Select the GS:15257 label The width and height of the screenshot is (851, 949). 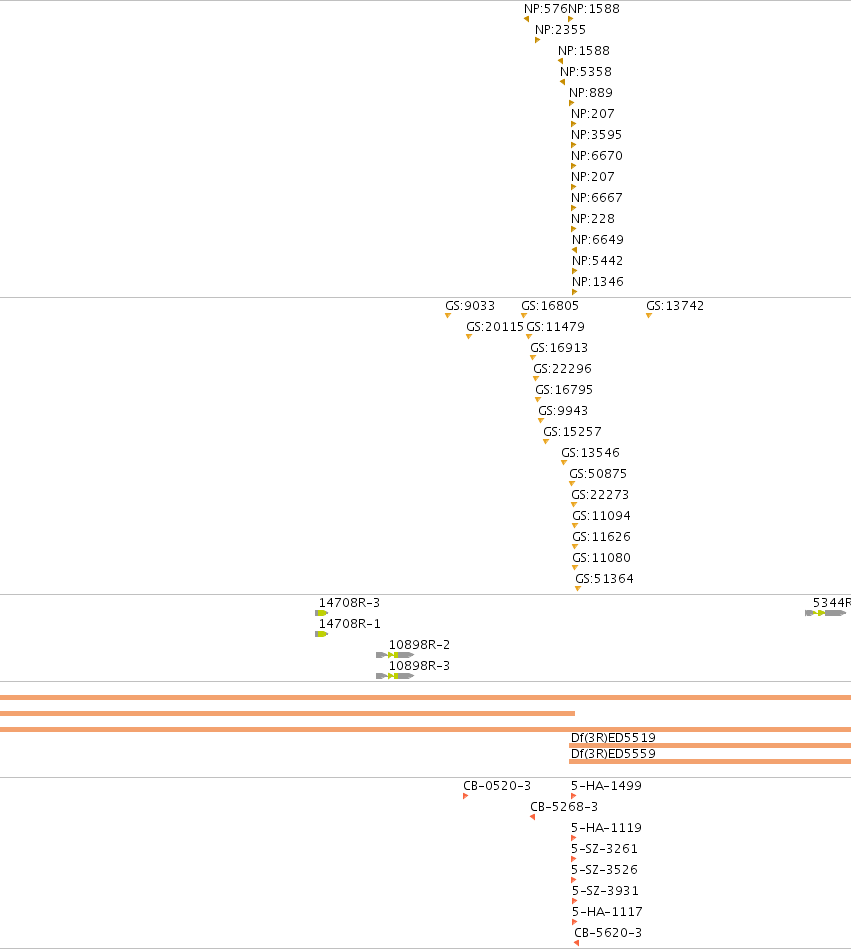coord(573,432)
